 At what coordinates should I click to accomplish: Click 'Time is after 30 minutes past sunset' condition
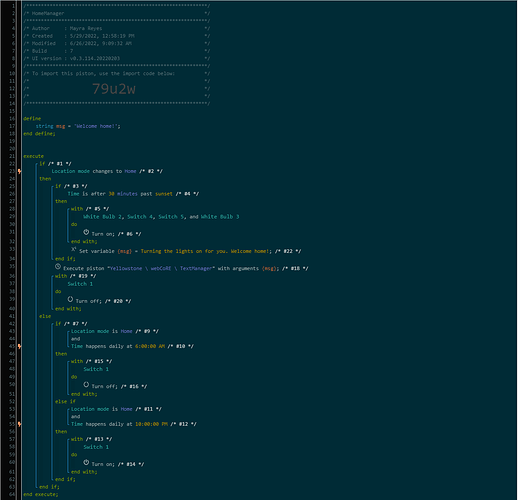(x=120, y=194)
